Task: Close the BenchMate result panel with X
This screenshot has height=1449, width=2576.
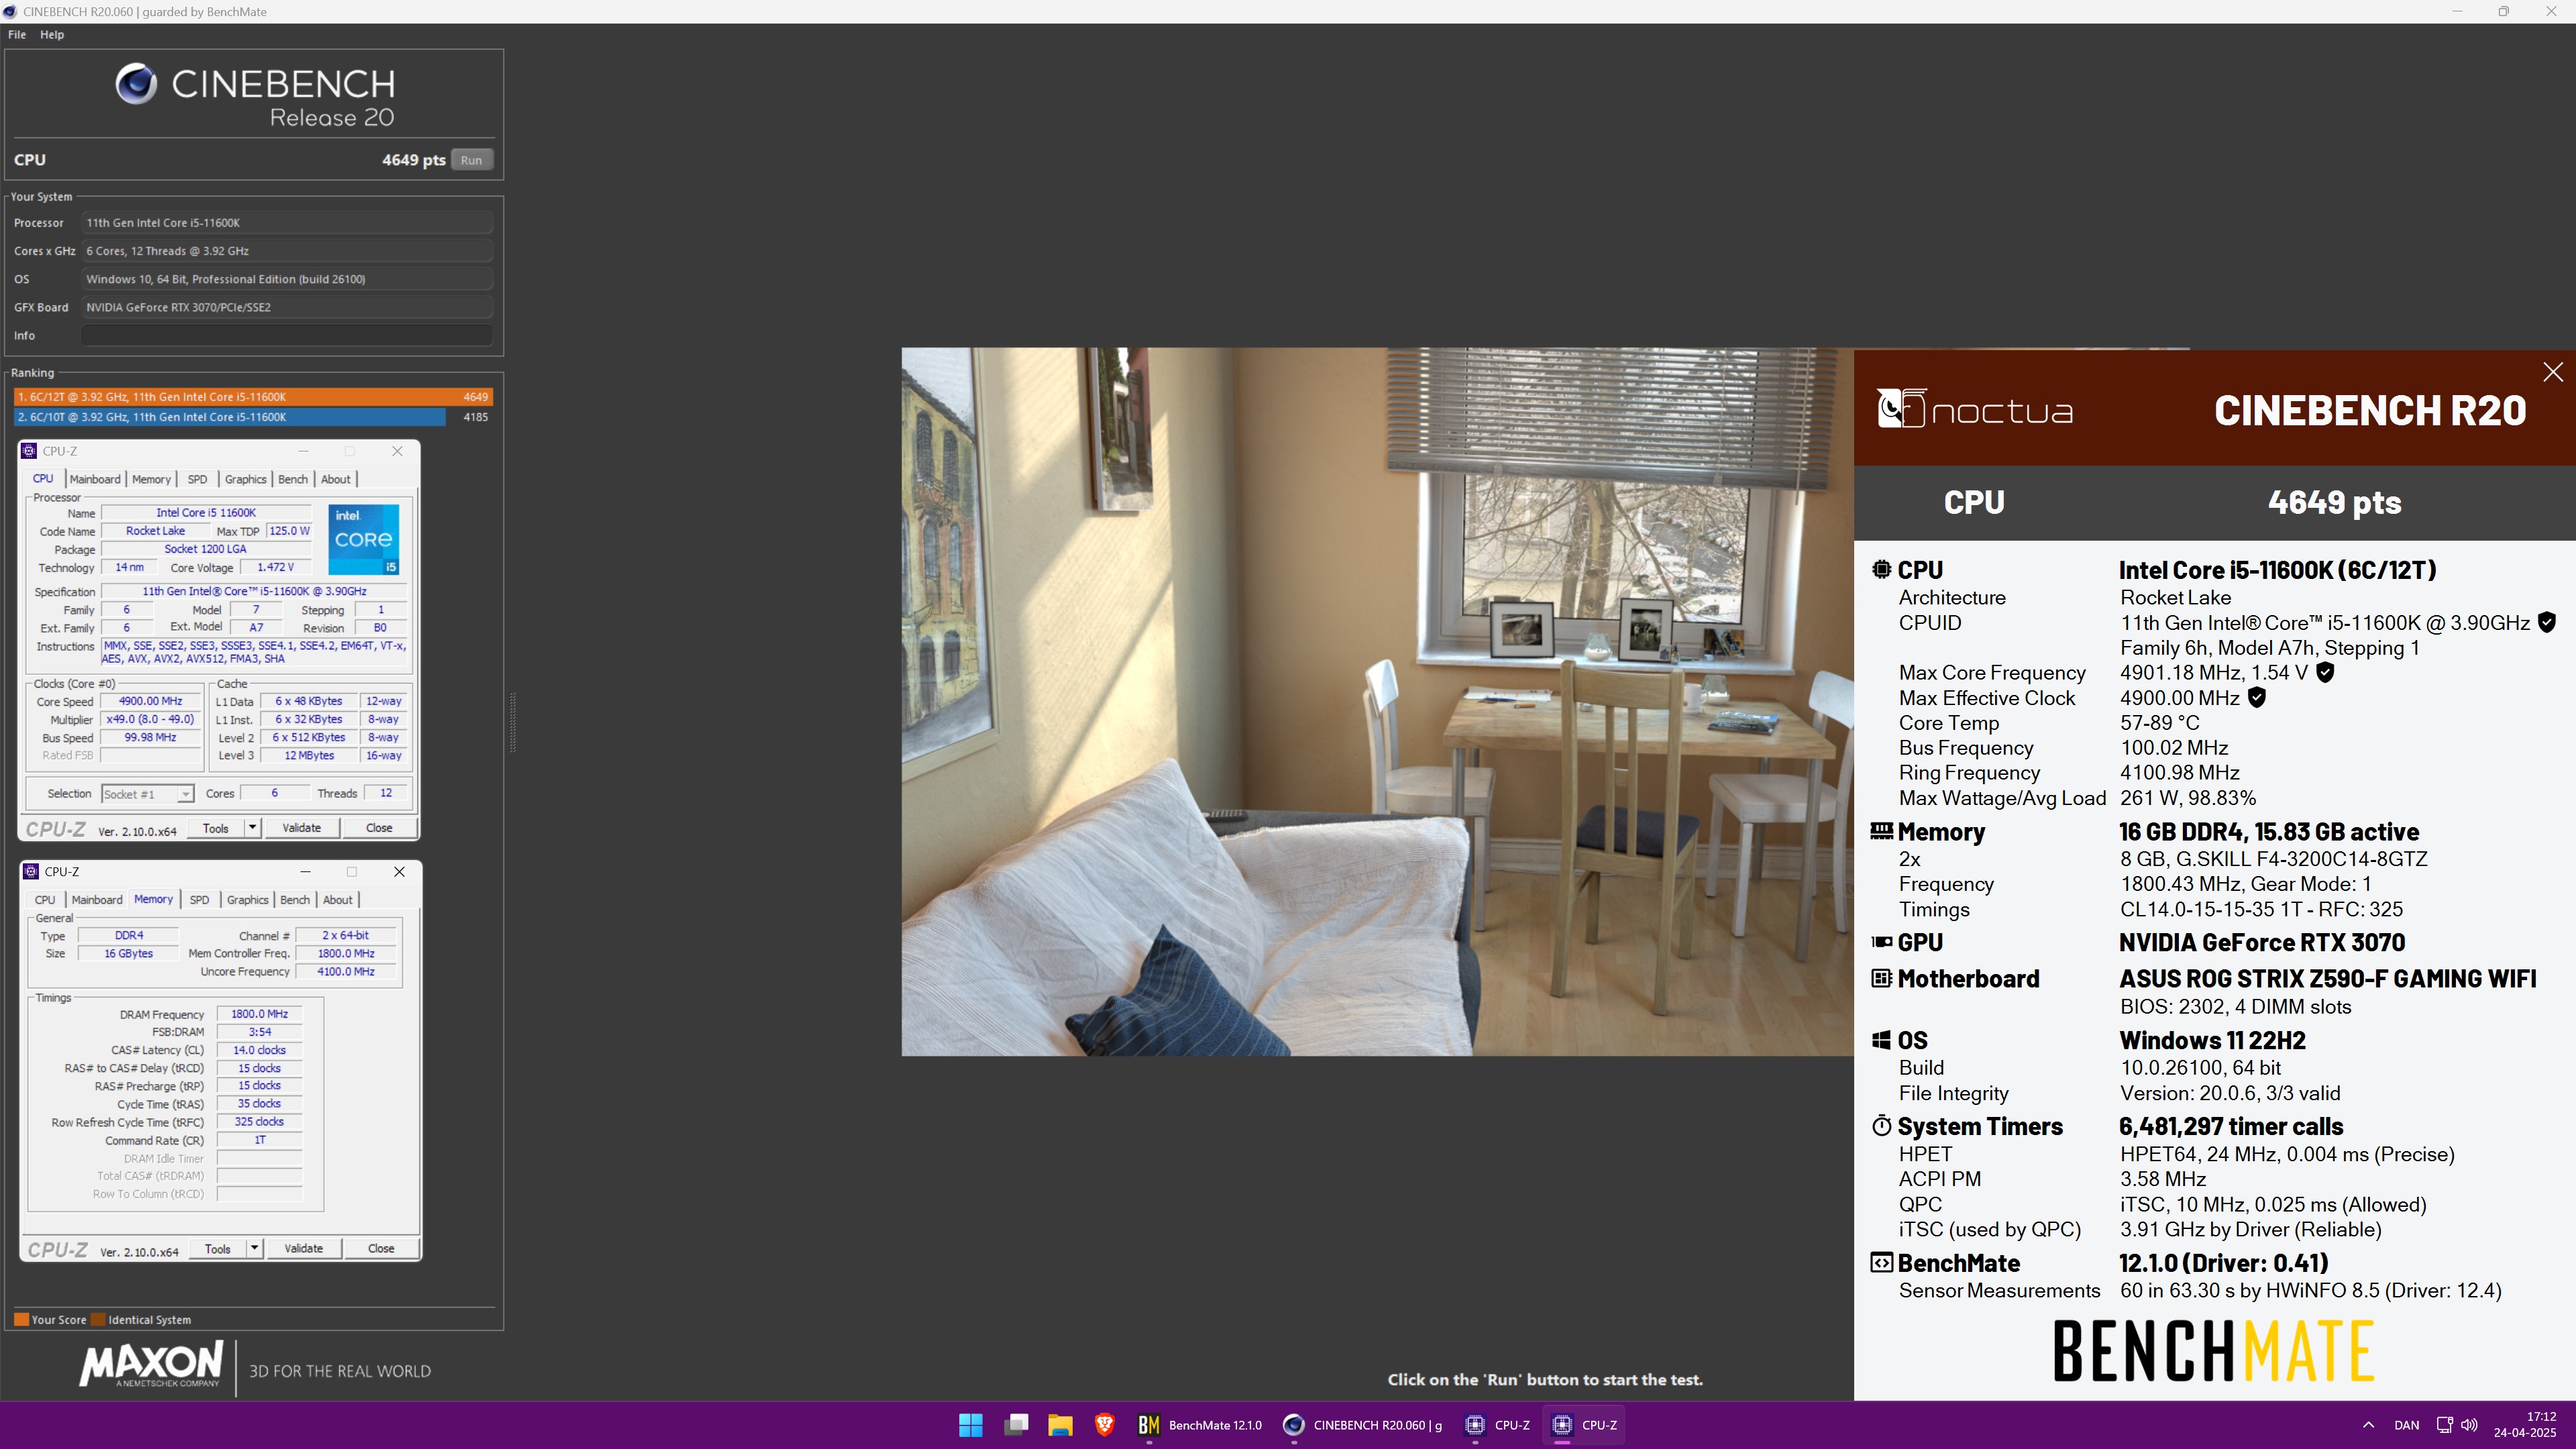Action: pyautogui.click(x=2553, y=372)
